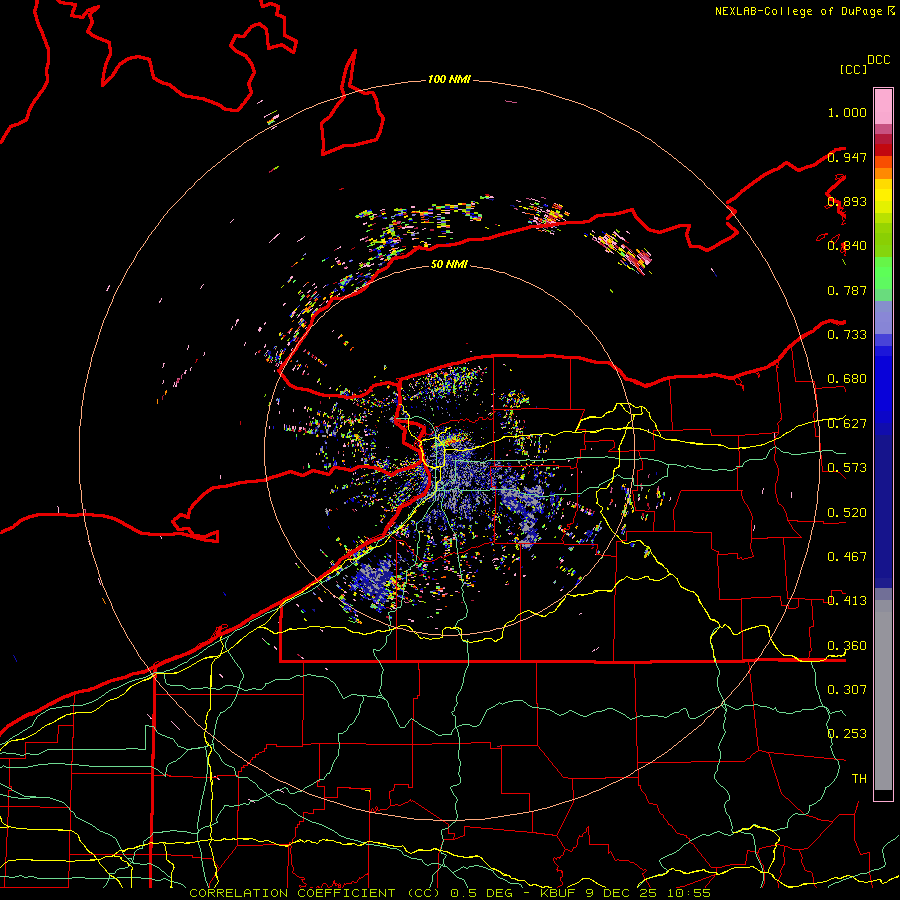This screenshot has height=900, width=900.
Task: Click the 0.787 scale value
Action: [847, 290]
